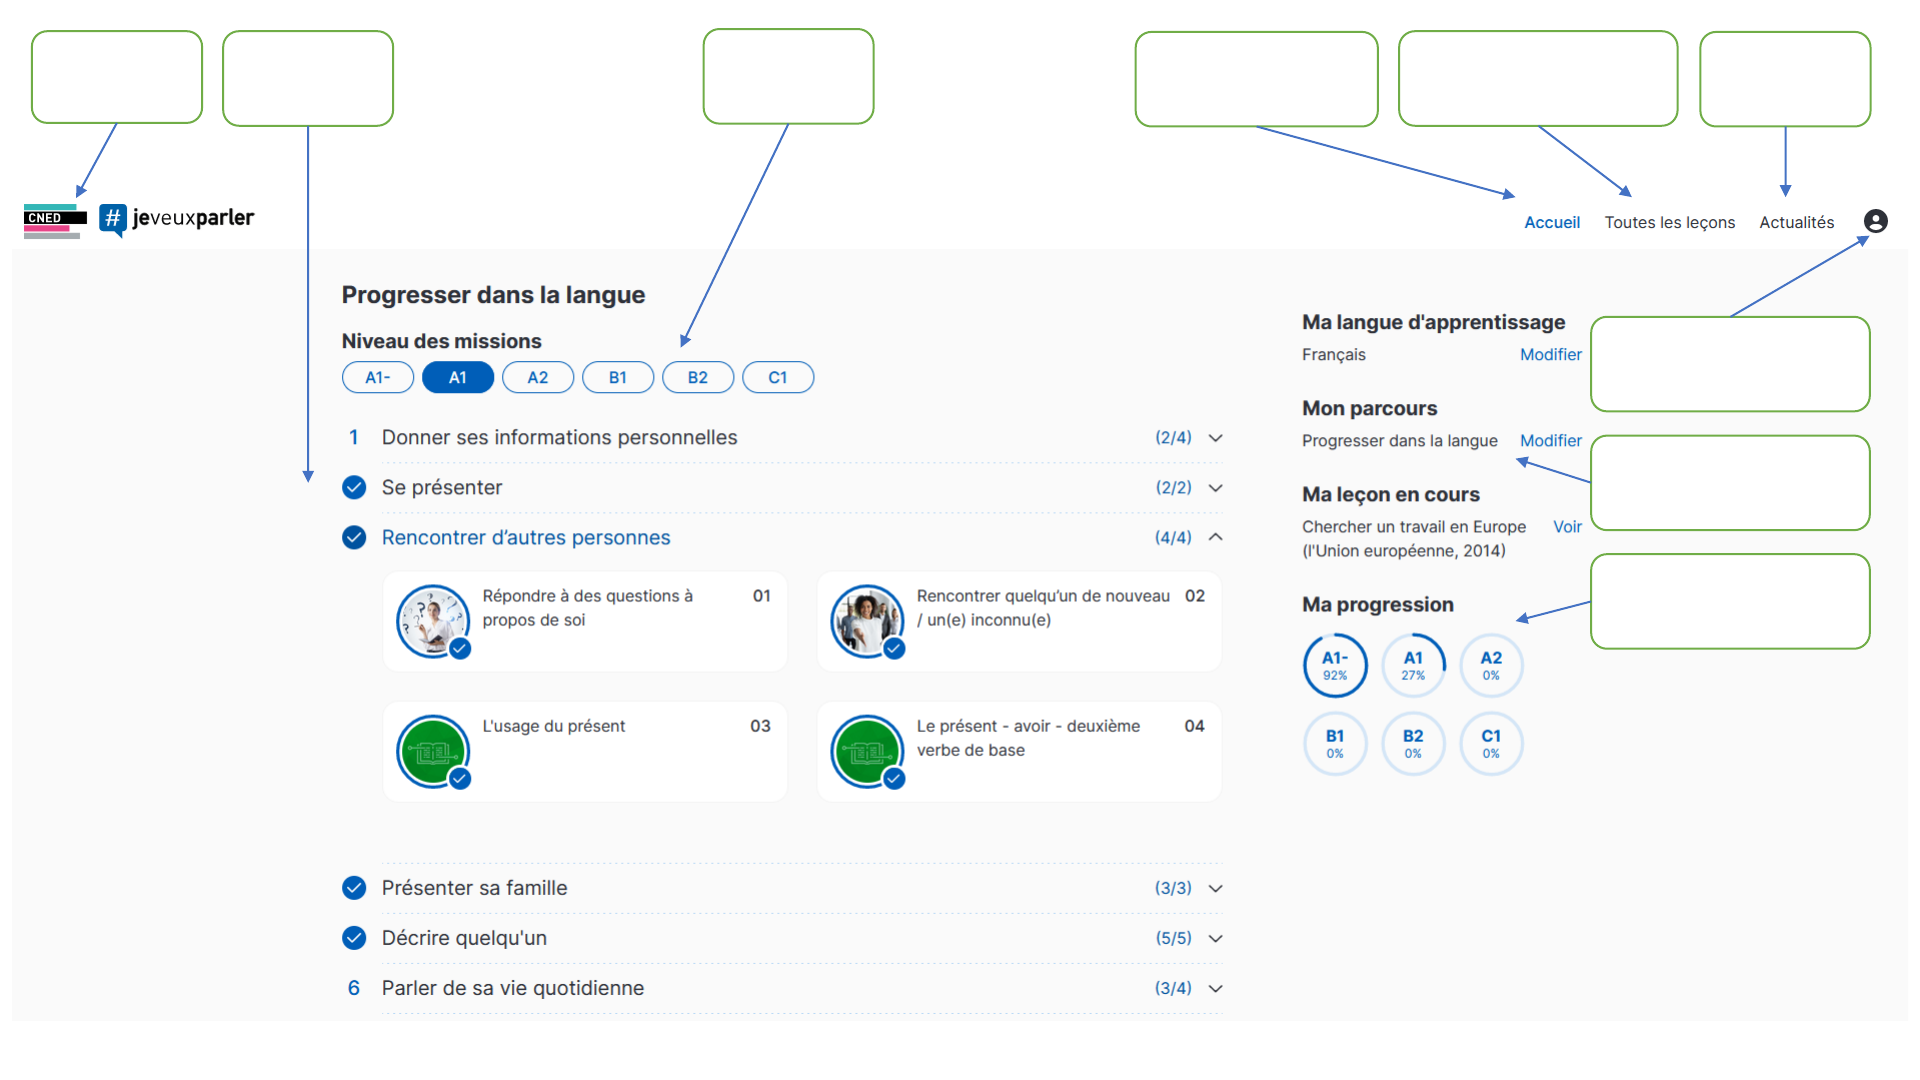The width and height of the screenshot is (1920, 1080).
Task: Select the A1- level pill
Action: 377,377
